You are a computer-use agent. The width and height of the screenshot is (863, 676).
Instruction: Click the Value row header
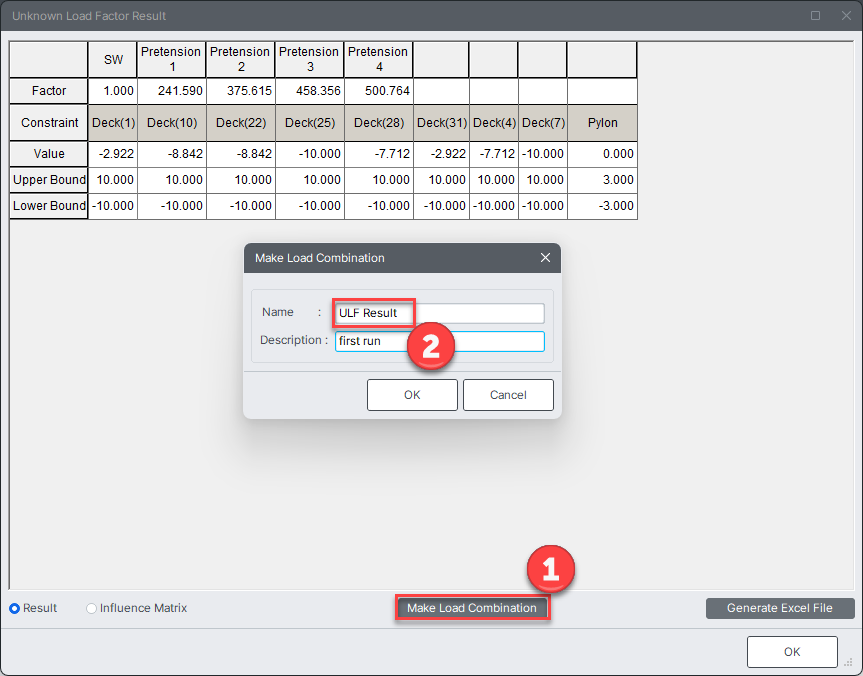coord(48,154)
